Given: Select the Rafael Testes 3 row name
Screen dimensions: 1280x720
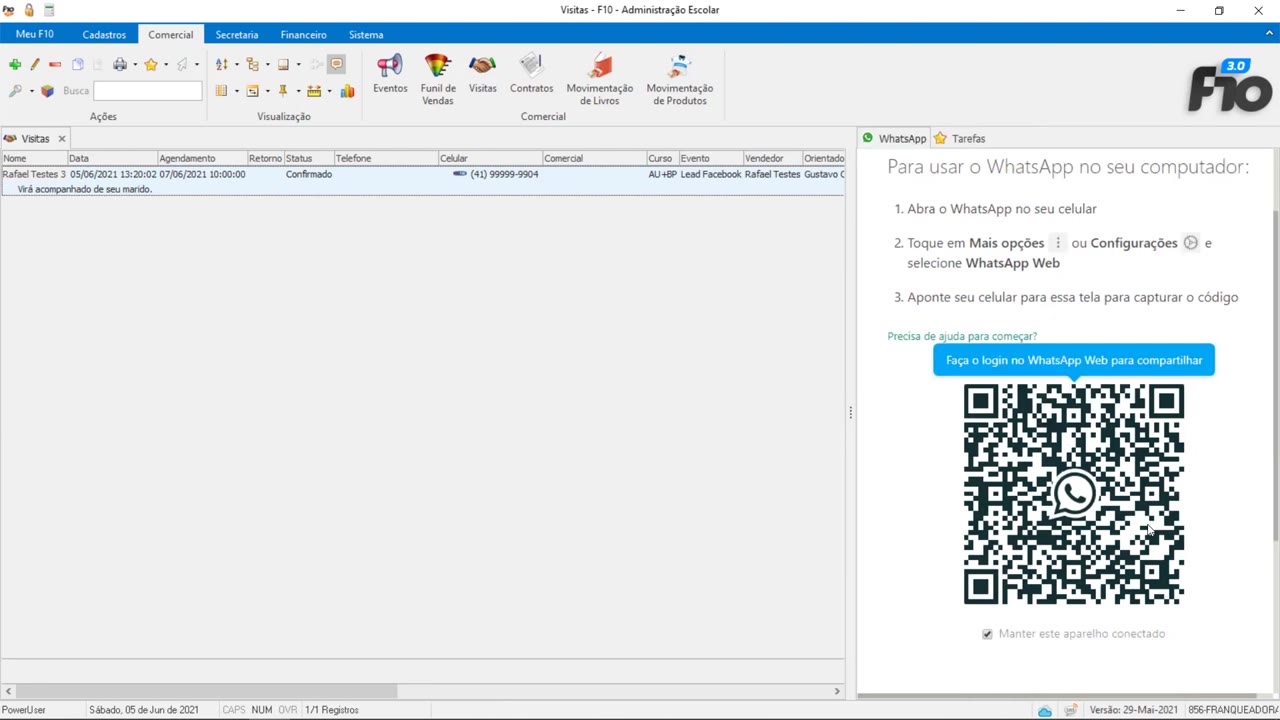Looking at the screenshot, I should (34, 174).
